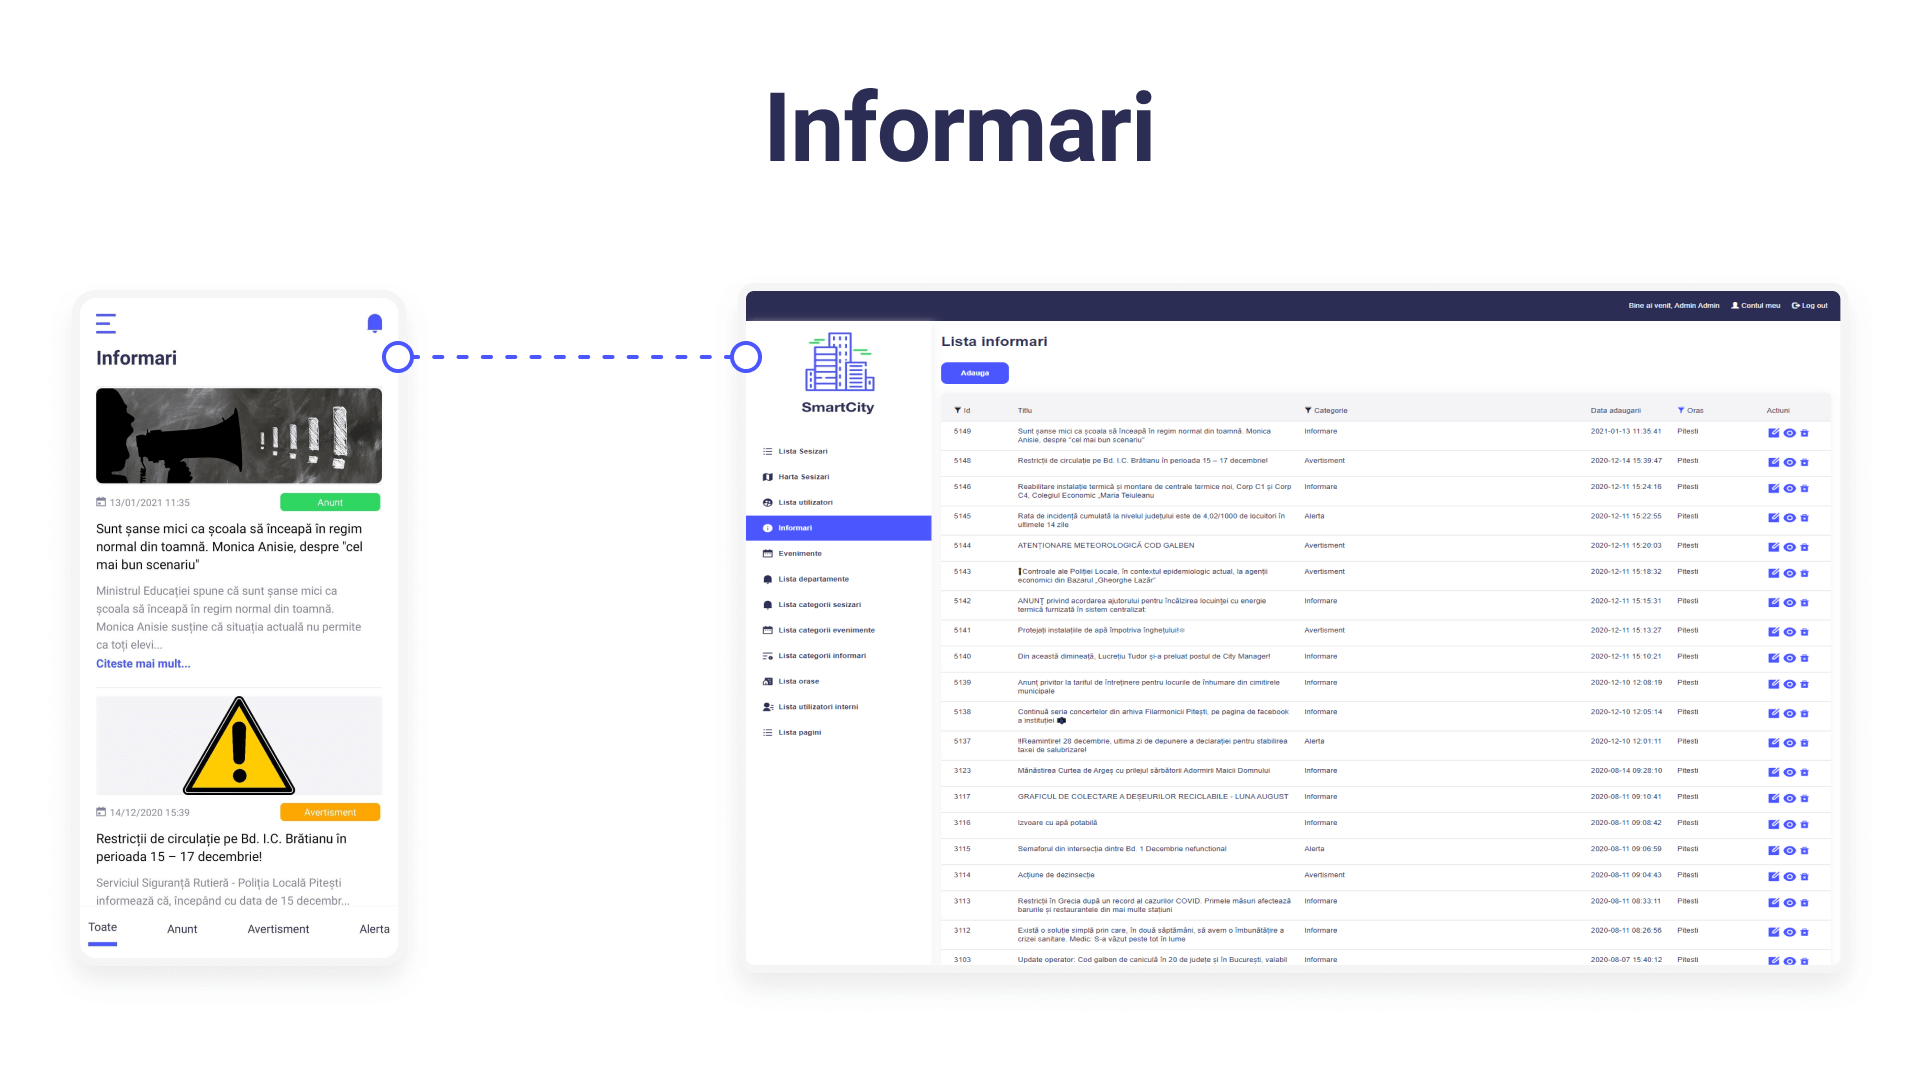This screenshot has height=1080, width=1920.
Task: Toggle view eye icon for row 5146
Action: pos(1789,489)
